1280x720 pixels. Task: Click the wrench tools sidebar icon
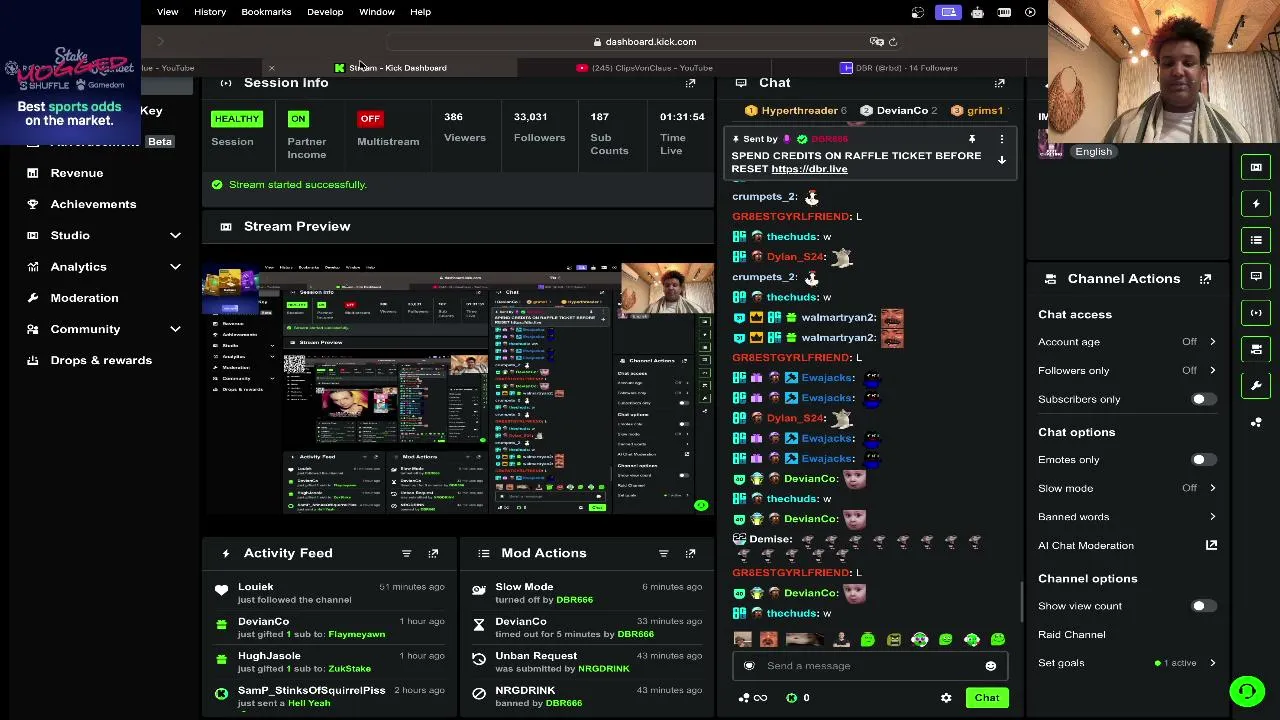point(1256,385)
